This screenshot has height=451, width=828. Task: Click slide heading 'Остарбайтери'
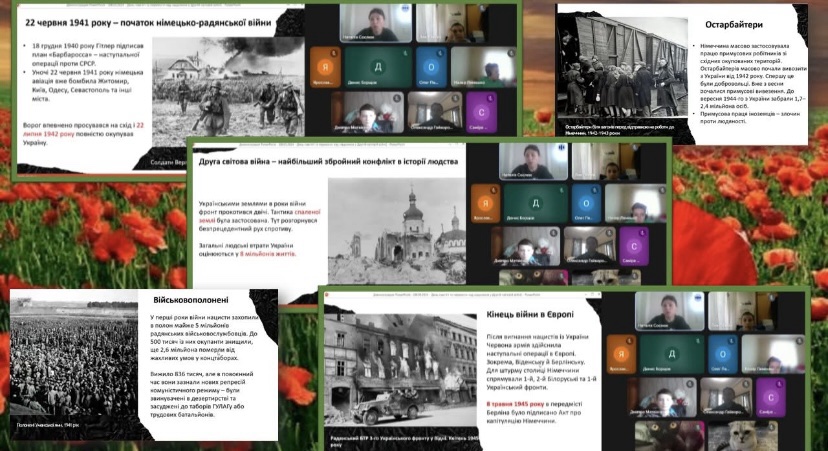click(x=733, y=24)
